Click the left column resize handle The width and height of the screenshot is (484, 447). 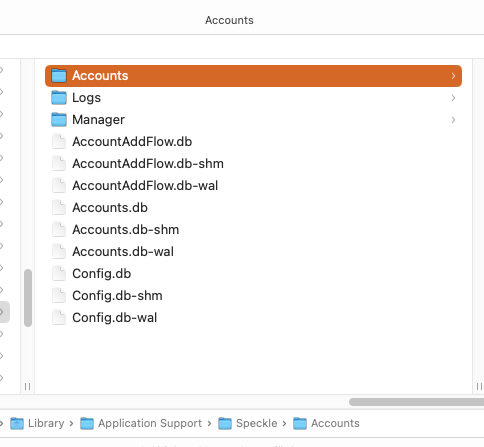coord(27,386)
